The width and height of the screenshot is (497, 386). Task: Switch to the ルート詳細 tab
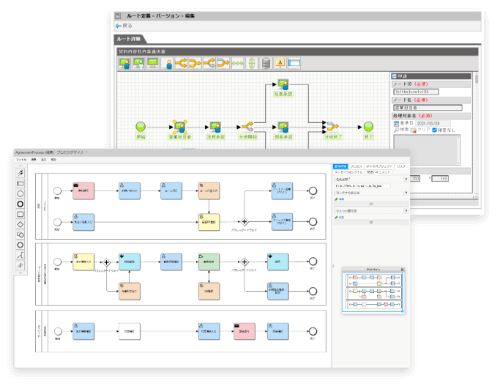[x=128, y=39]
